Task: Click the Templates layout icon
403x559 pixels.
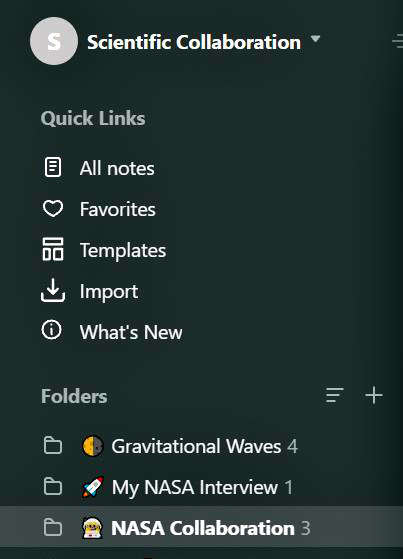Action: 53,249
